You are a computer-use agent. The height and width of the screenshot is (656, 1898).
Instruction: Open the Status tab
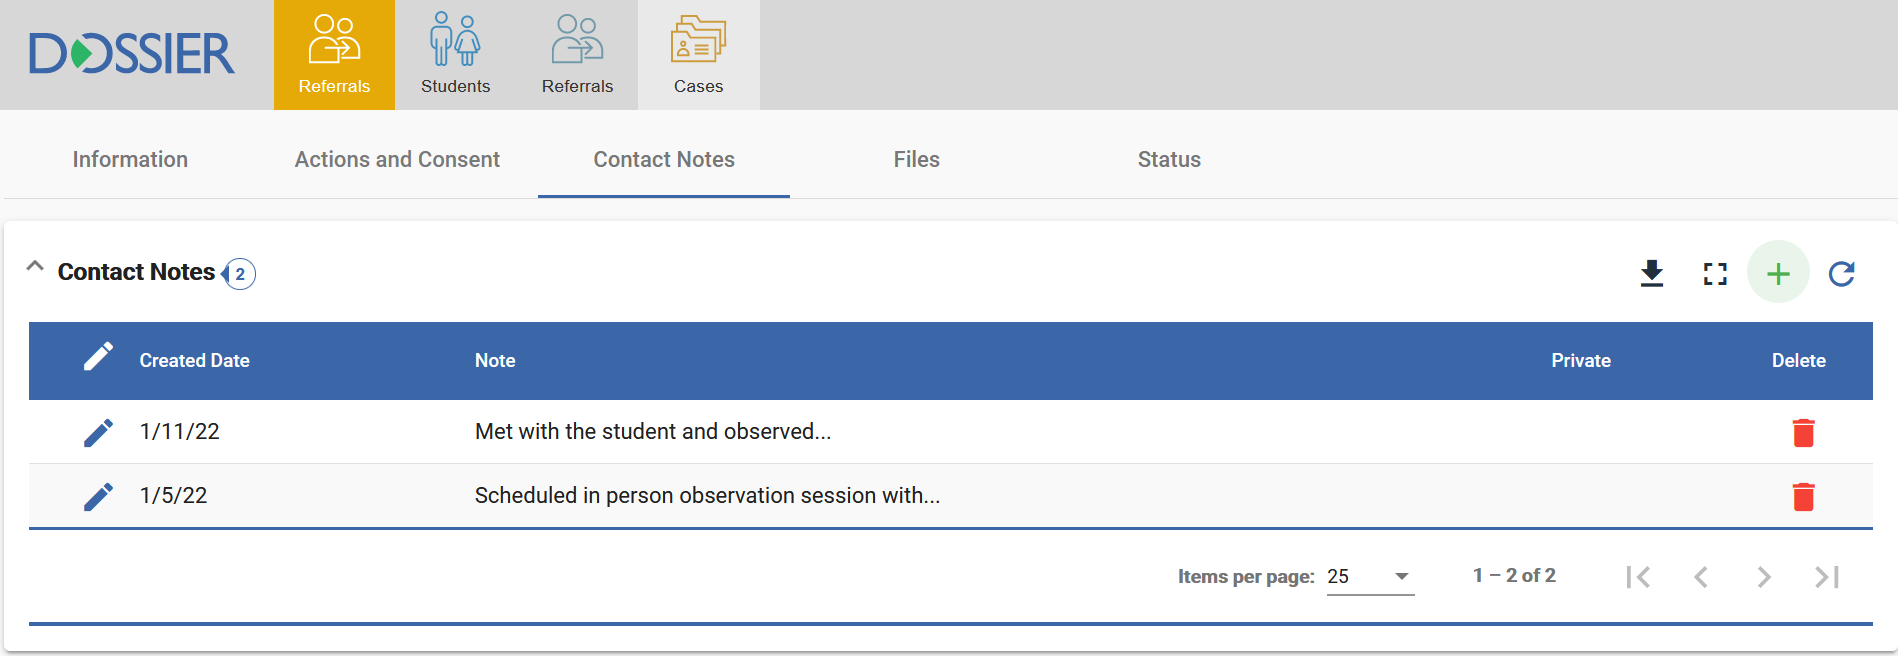click(1169, 160)
